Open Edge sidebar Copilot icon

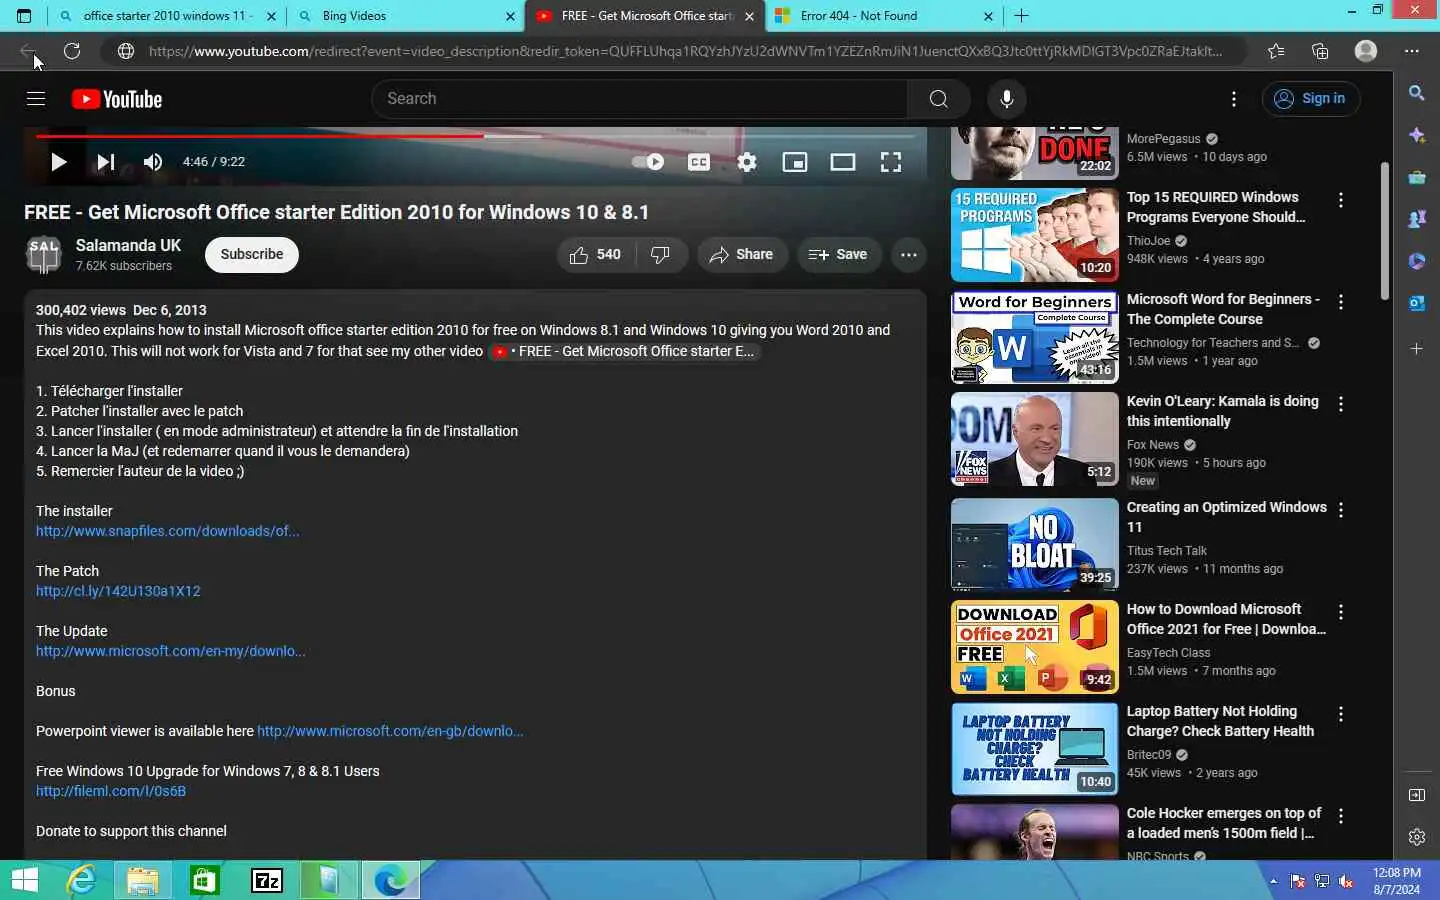[1417, 135]
